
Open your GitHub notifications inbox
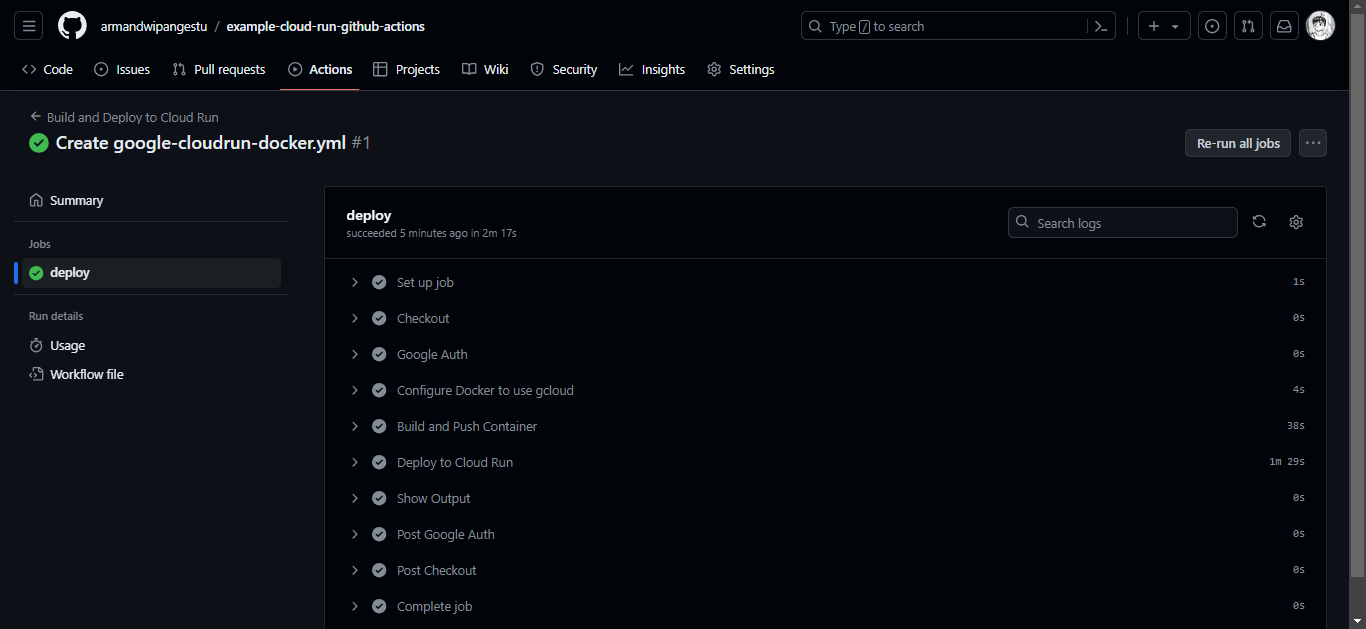(1284, 25)
